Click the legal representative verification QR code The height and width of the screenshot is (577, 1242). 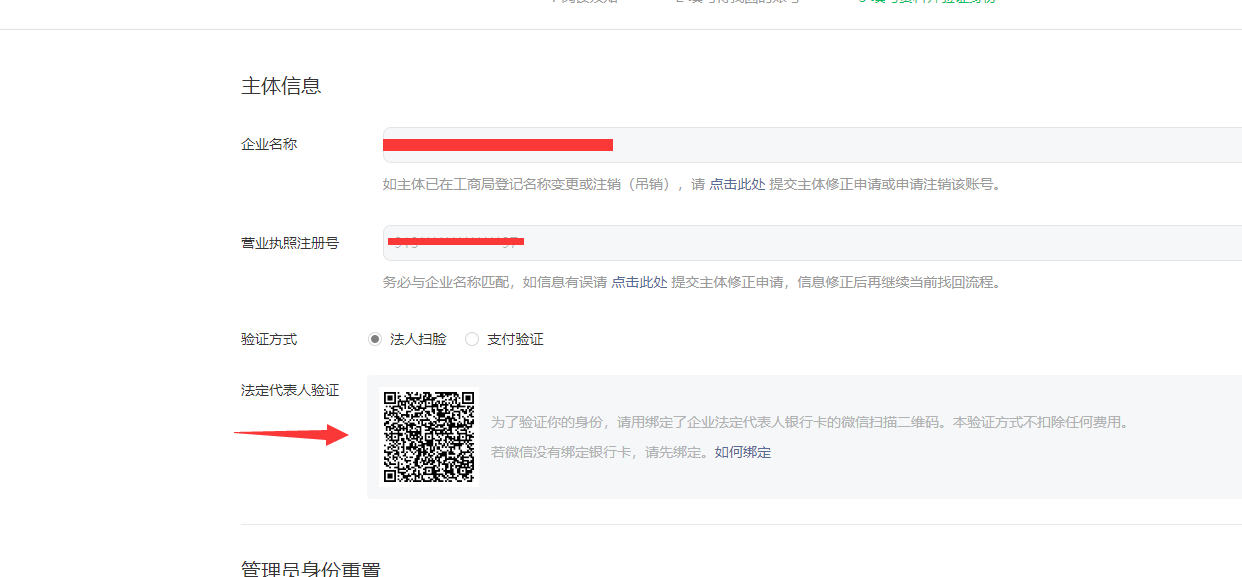coord(429,436)
